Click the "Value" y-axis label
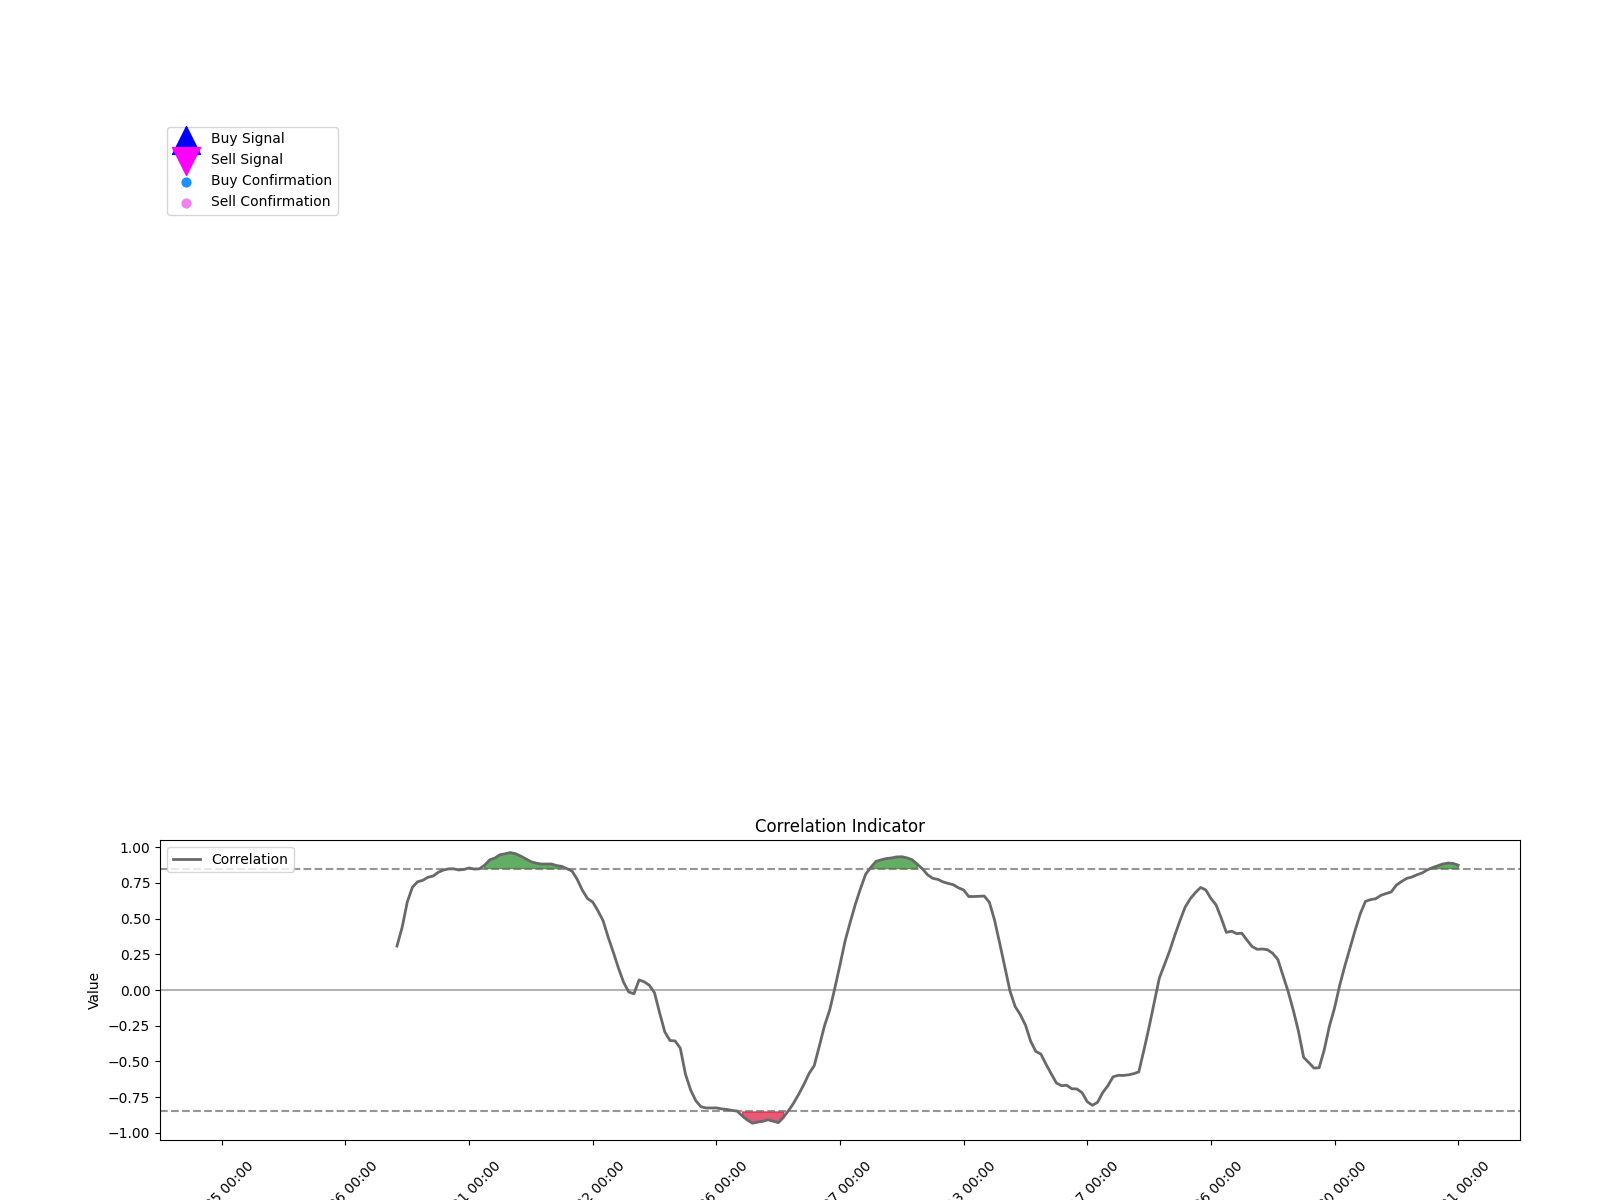Image resolution: width=1600 pixels, height=1200 pixels. (94, 990)
